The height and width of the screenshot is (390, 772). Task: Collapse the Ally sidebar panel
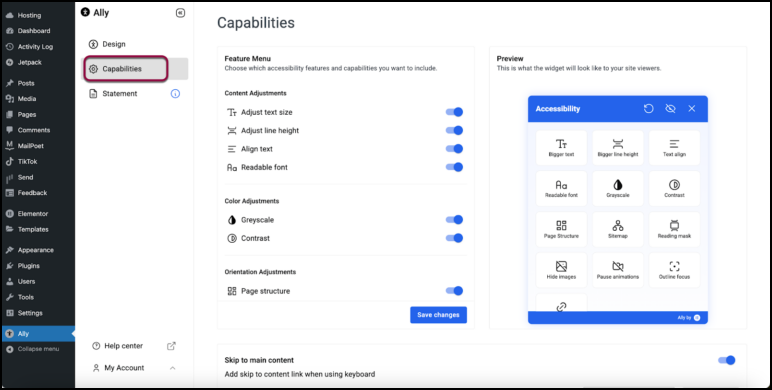click(180, 13)
